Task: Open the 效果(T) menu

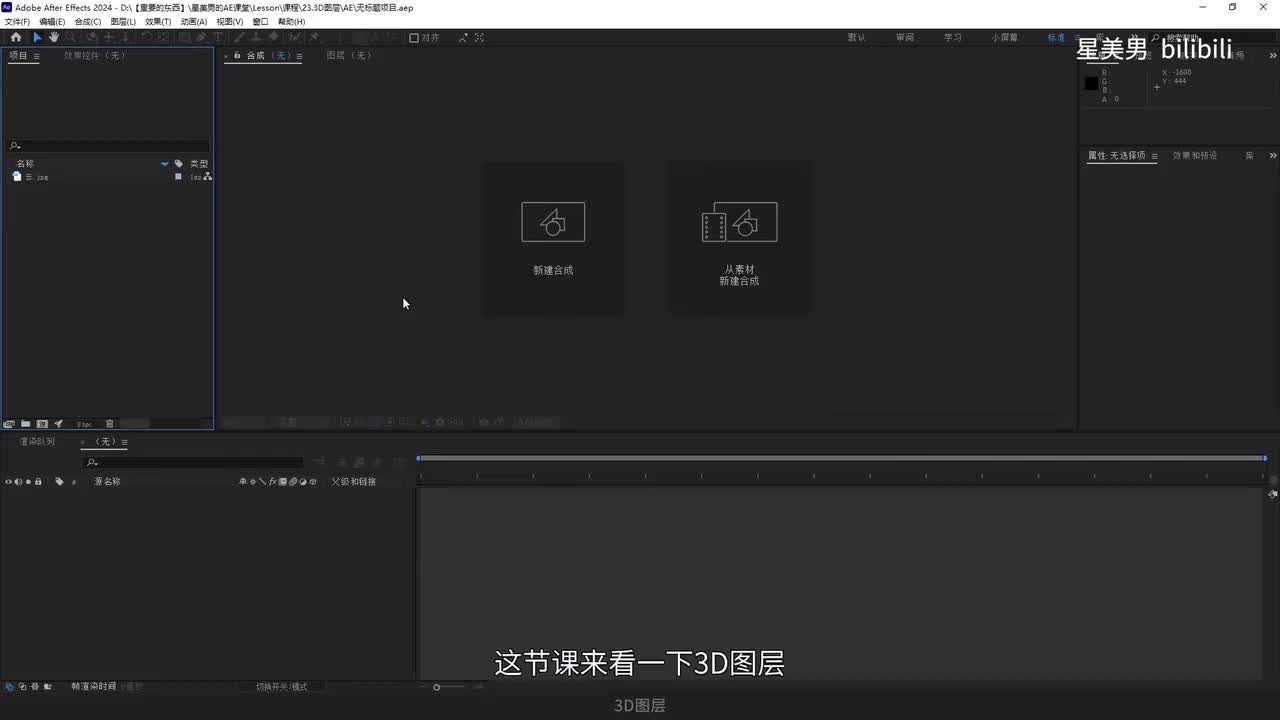Action: pyautogui.click(x=158, y=21)
